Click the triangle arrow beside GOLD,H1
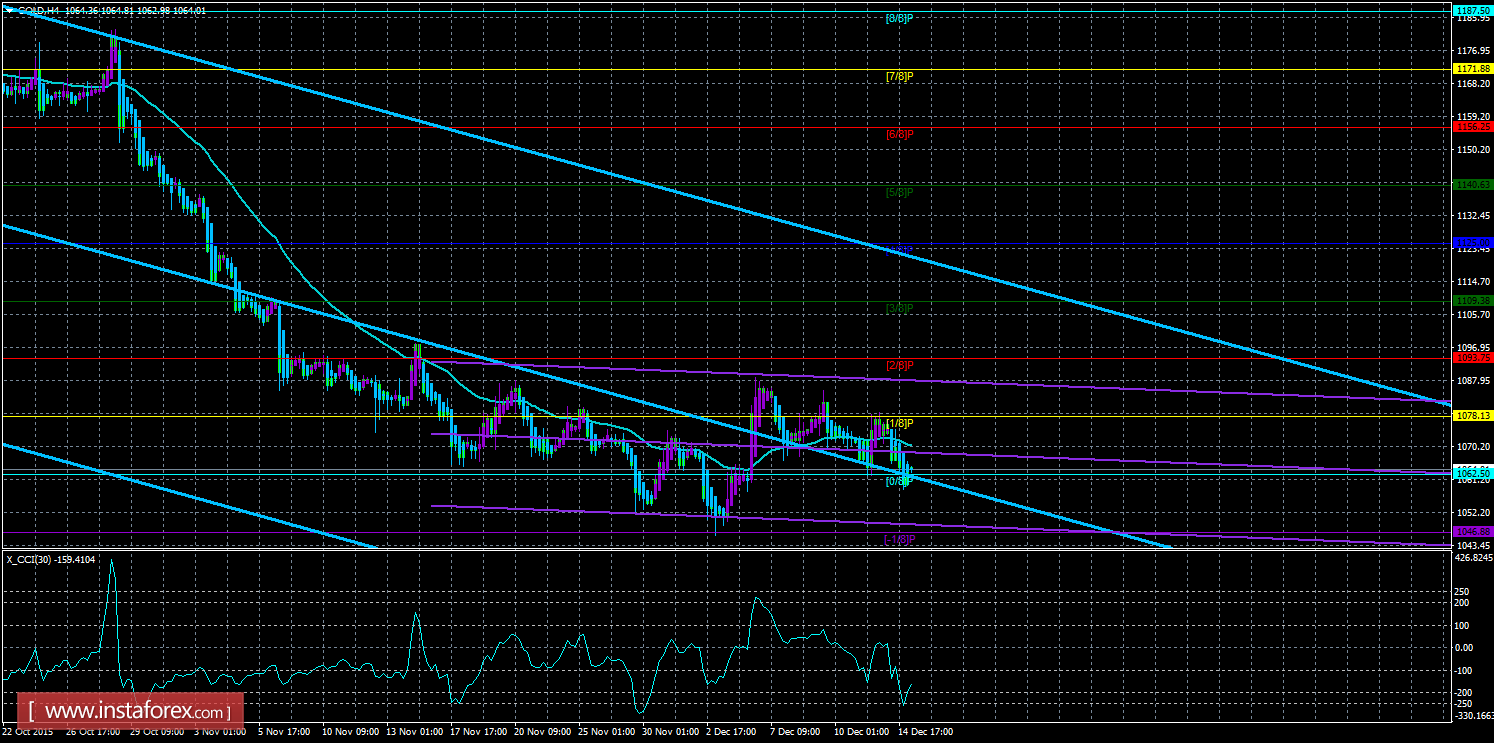This screenshot has height=743, width=1494. pos(9,10)
